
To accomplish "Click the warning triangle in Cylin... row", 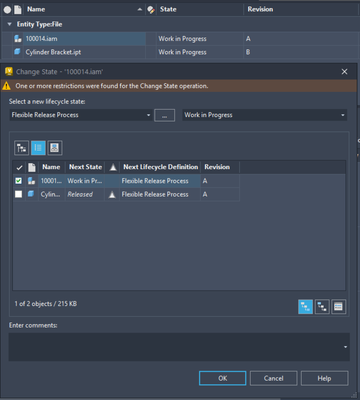I will coord(112,195).
